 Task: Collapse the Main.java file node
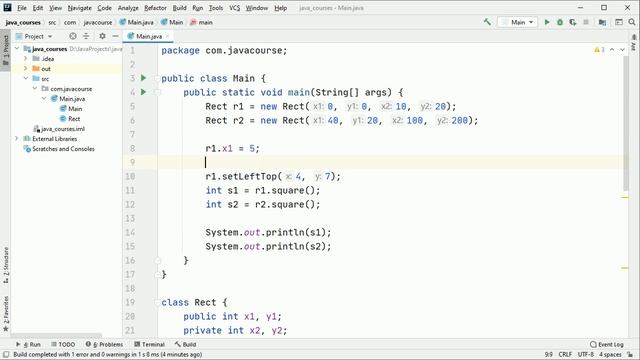pyautogui.click(x=44, y=98)
